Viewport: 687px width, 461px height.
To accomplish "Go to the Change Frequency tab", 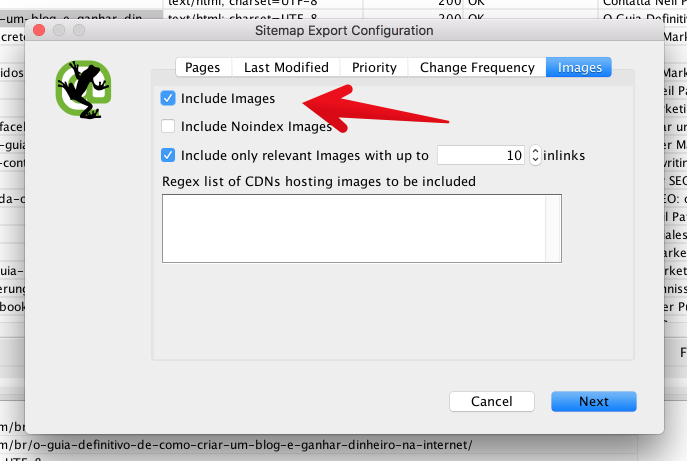I will pyautogui.click(x=477, y=67).
